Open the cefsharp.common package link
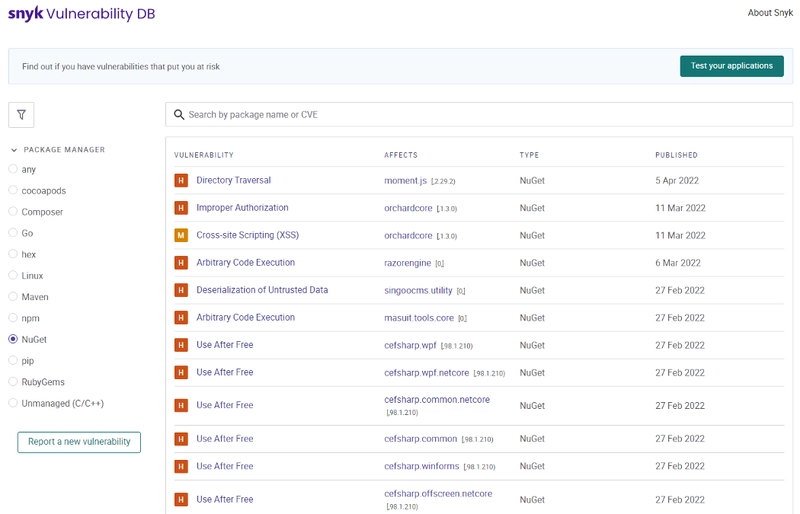The width and height of the screenshot is (800, 514). click(420, 439)
